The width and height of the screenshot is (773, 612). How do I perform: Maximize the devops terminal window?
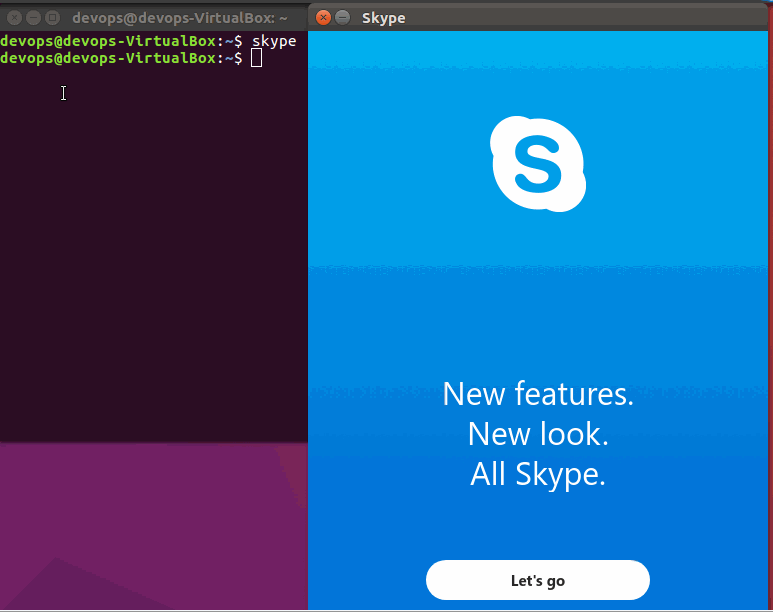(52, 18)
